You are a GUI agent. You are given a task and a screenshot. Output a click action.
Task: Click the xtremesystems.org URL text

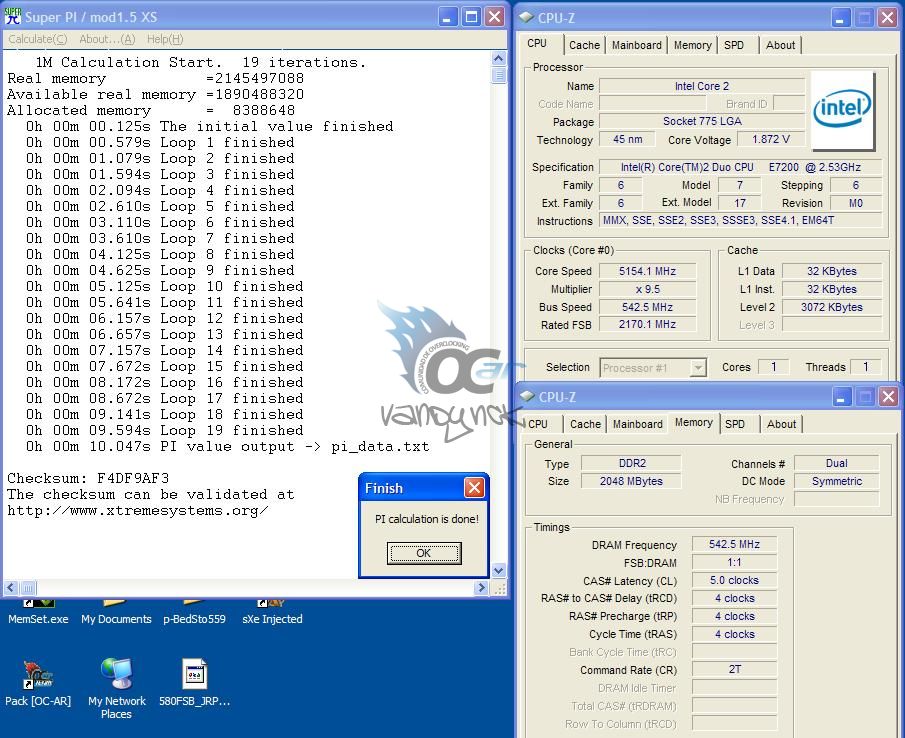pos(138,511)
